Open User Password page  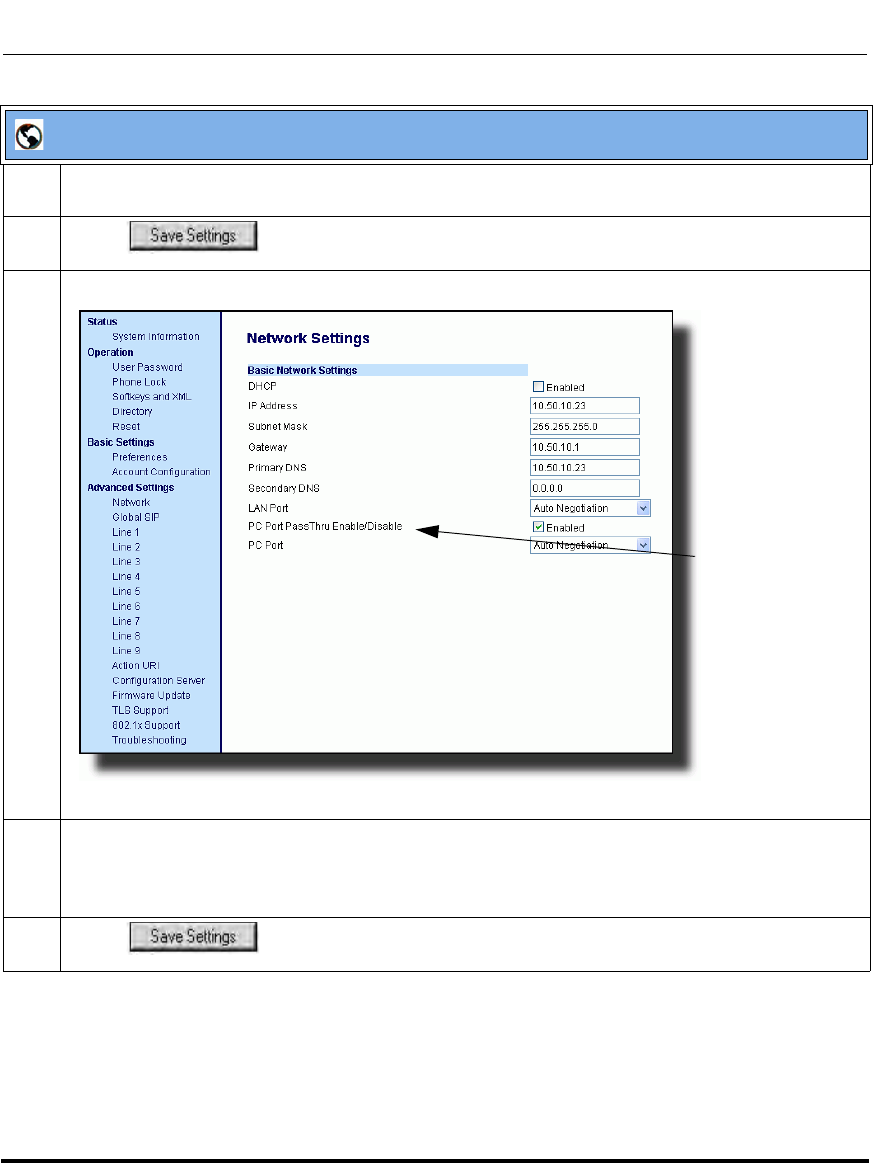point(147,367)
